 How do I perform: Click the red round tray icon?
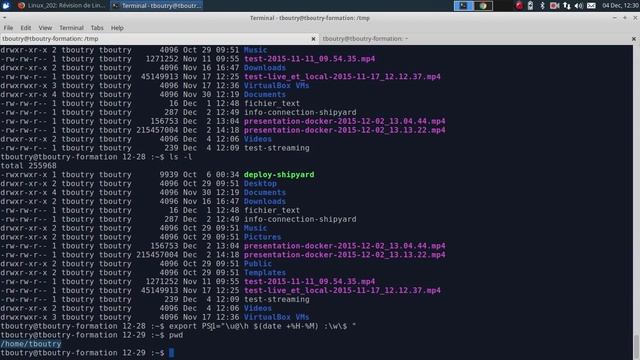pyautogui.click(x=519, y=6)
